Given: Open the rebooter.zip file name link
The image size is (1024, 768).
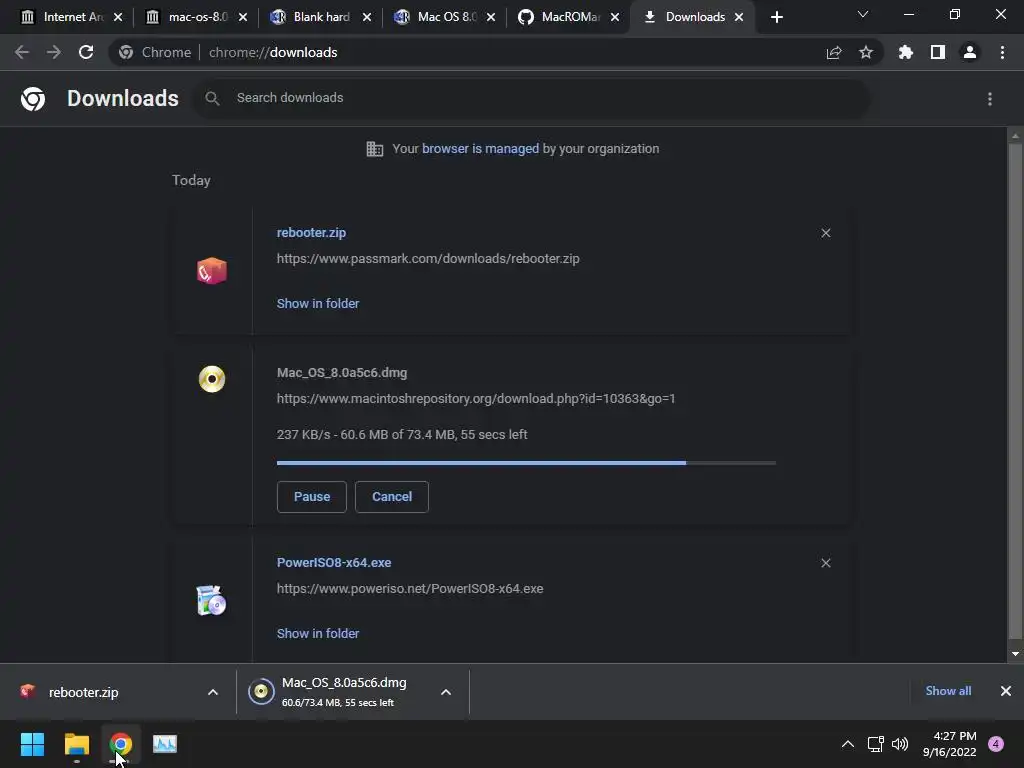Looking at the screenshot, I should 312,232.
